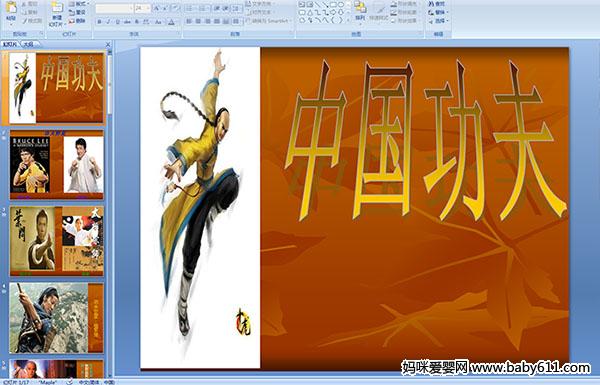Toggle Underline formatting button
This screenshot has width=600, height=385.
tap(117, 22)
